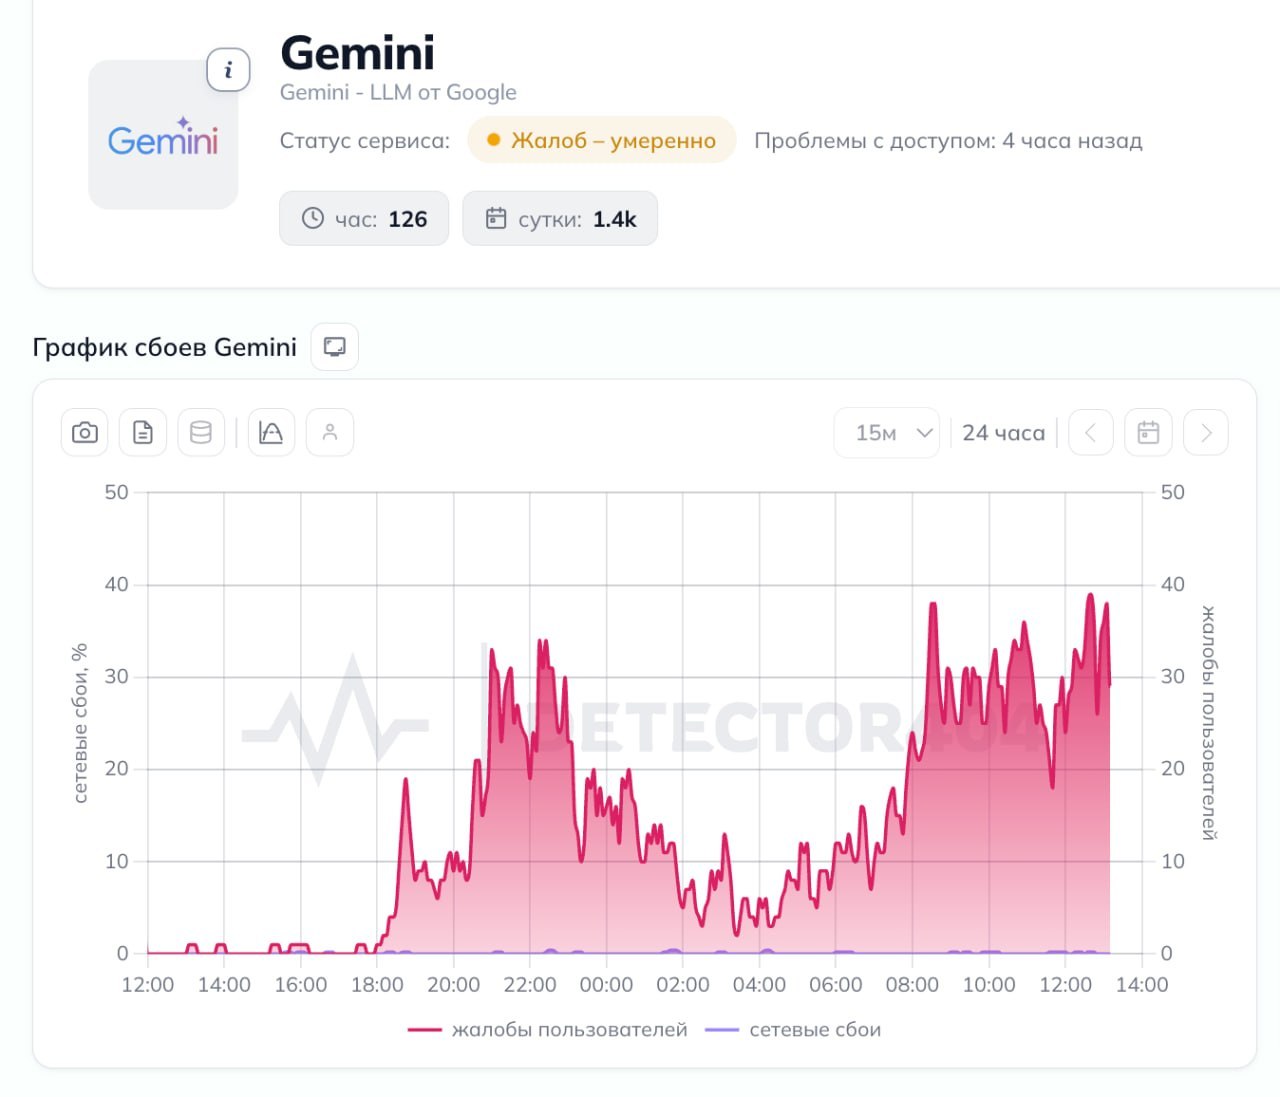1280x1097 pixels.
Task: Click the database icon in chart toolbar
Action: pos(201,432)
